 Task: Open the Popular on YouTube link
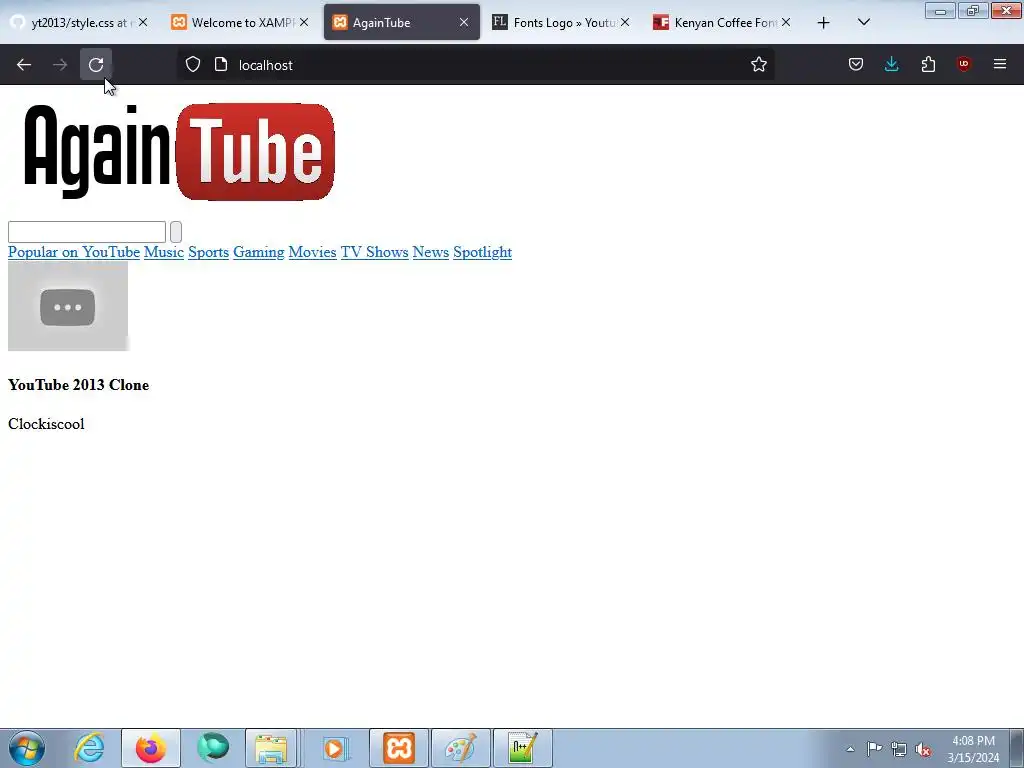(x=74, y=252)
